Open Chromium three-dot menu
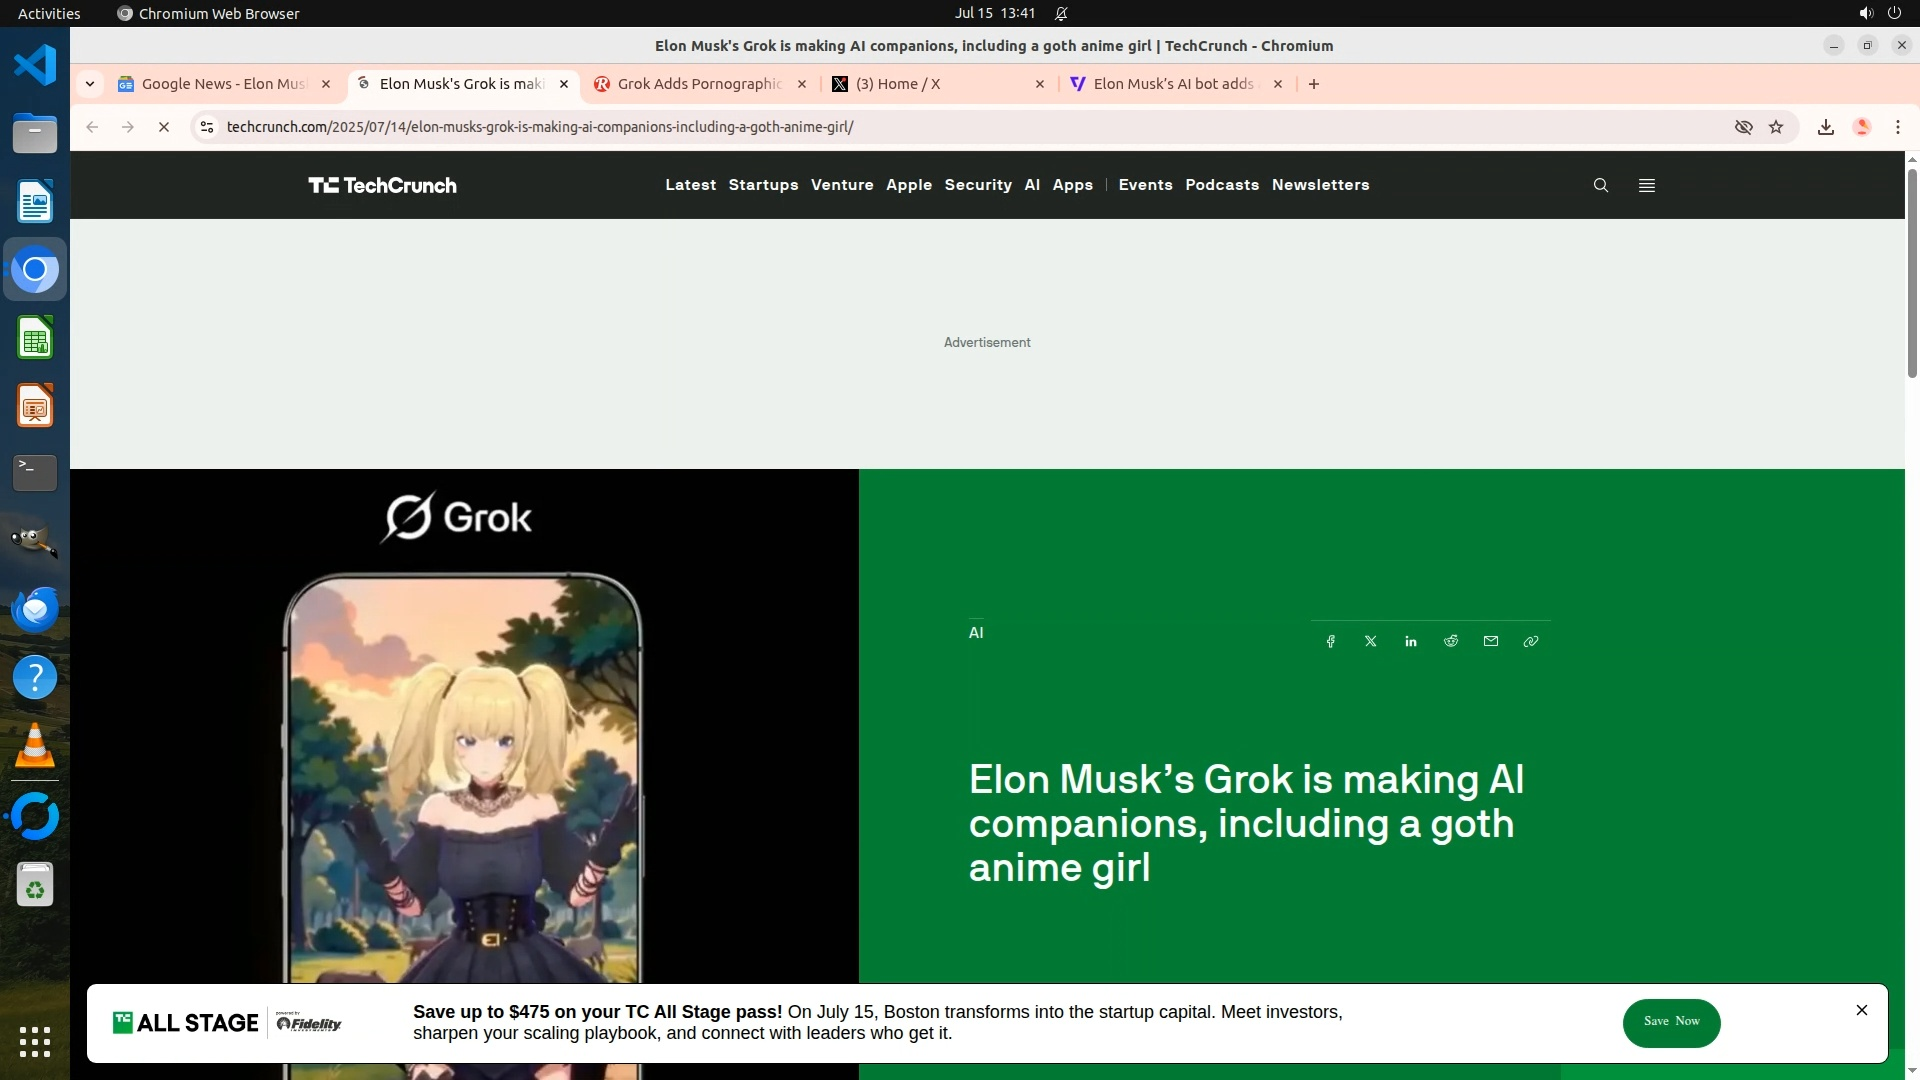This screenshot has height=1080, width=1920. point(1897,127)
